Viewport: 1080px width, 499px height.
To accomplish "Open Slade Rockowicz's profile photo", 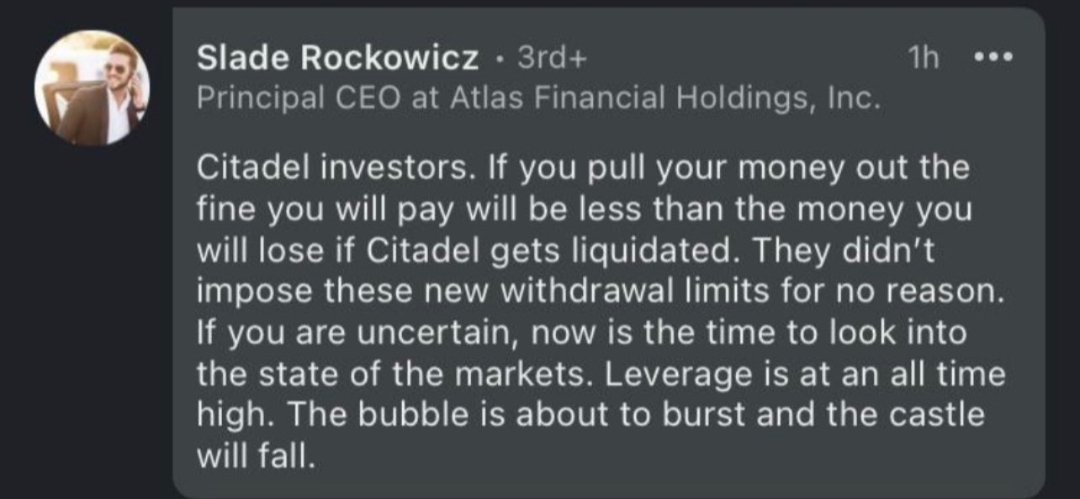I will coord(92,88).
